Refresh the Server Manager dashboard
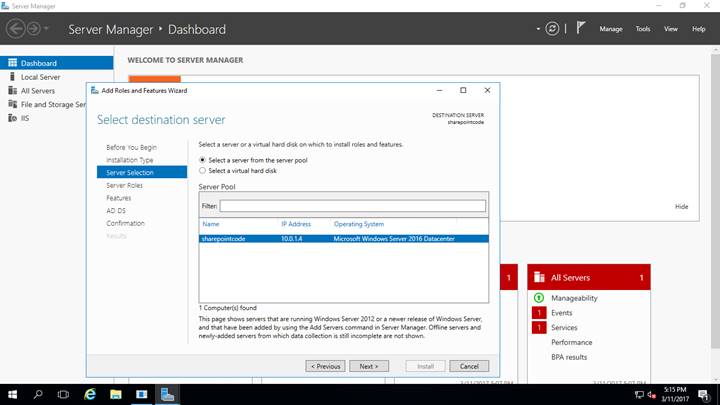Screen dimensions: 720x405 click(552, 29)
